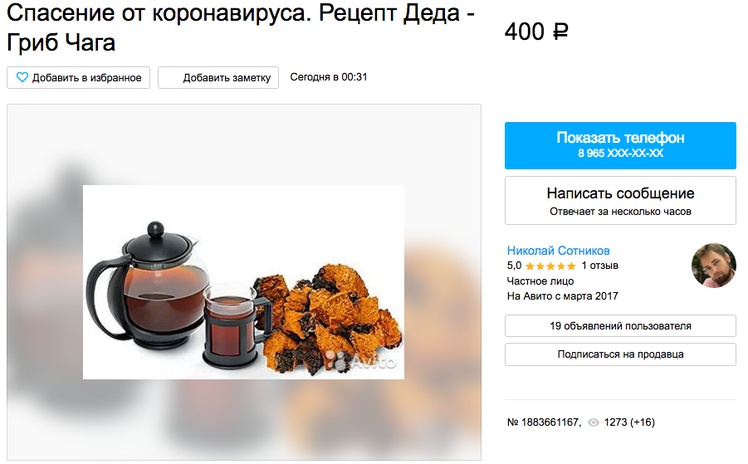Click the listing title Спасение от коронавируса
Screen dimensions: 748x464
[240, 27]
